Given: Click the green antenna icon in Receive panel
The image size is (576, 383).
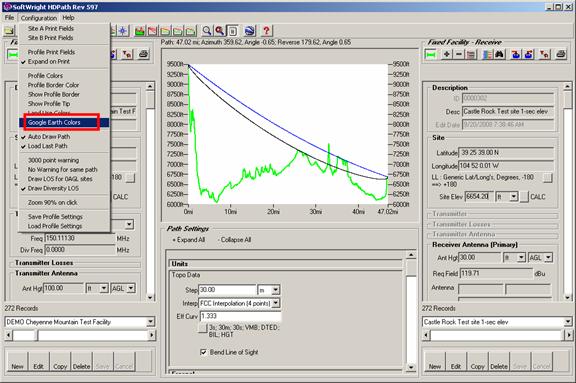Looking at the screenshot, I should (x=431, y=55).
